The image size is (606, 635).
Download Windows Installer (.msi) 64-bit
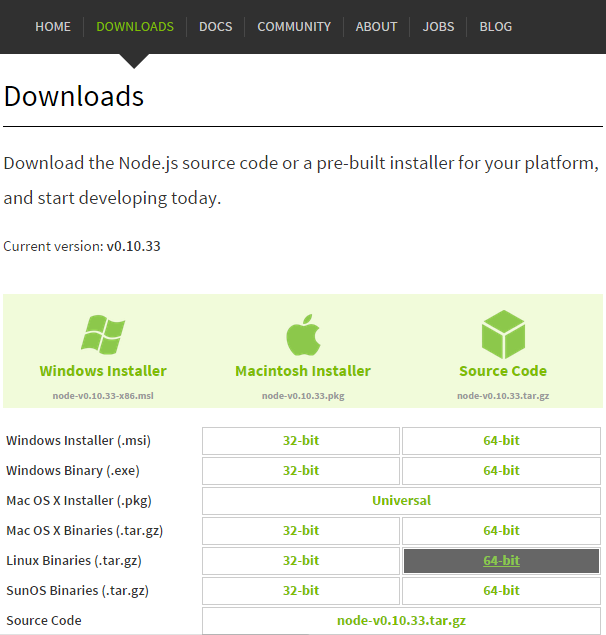click(x=501, y=441)
